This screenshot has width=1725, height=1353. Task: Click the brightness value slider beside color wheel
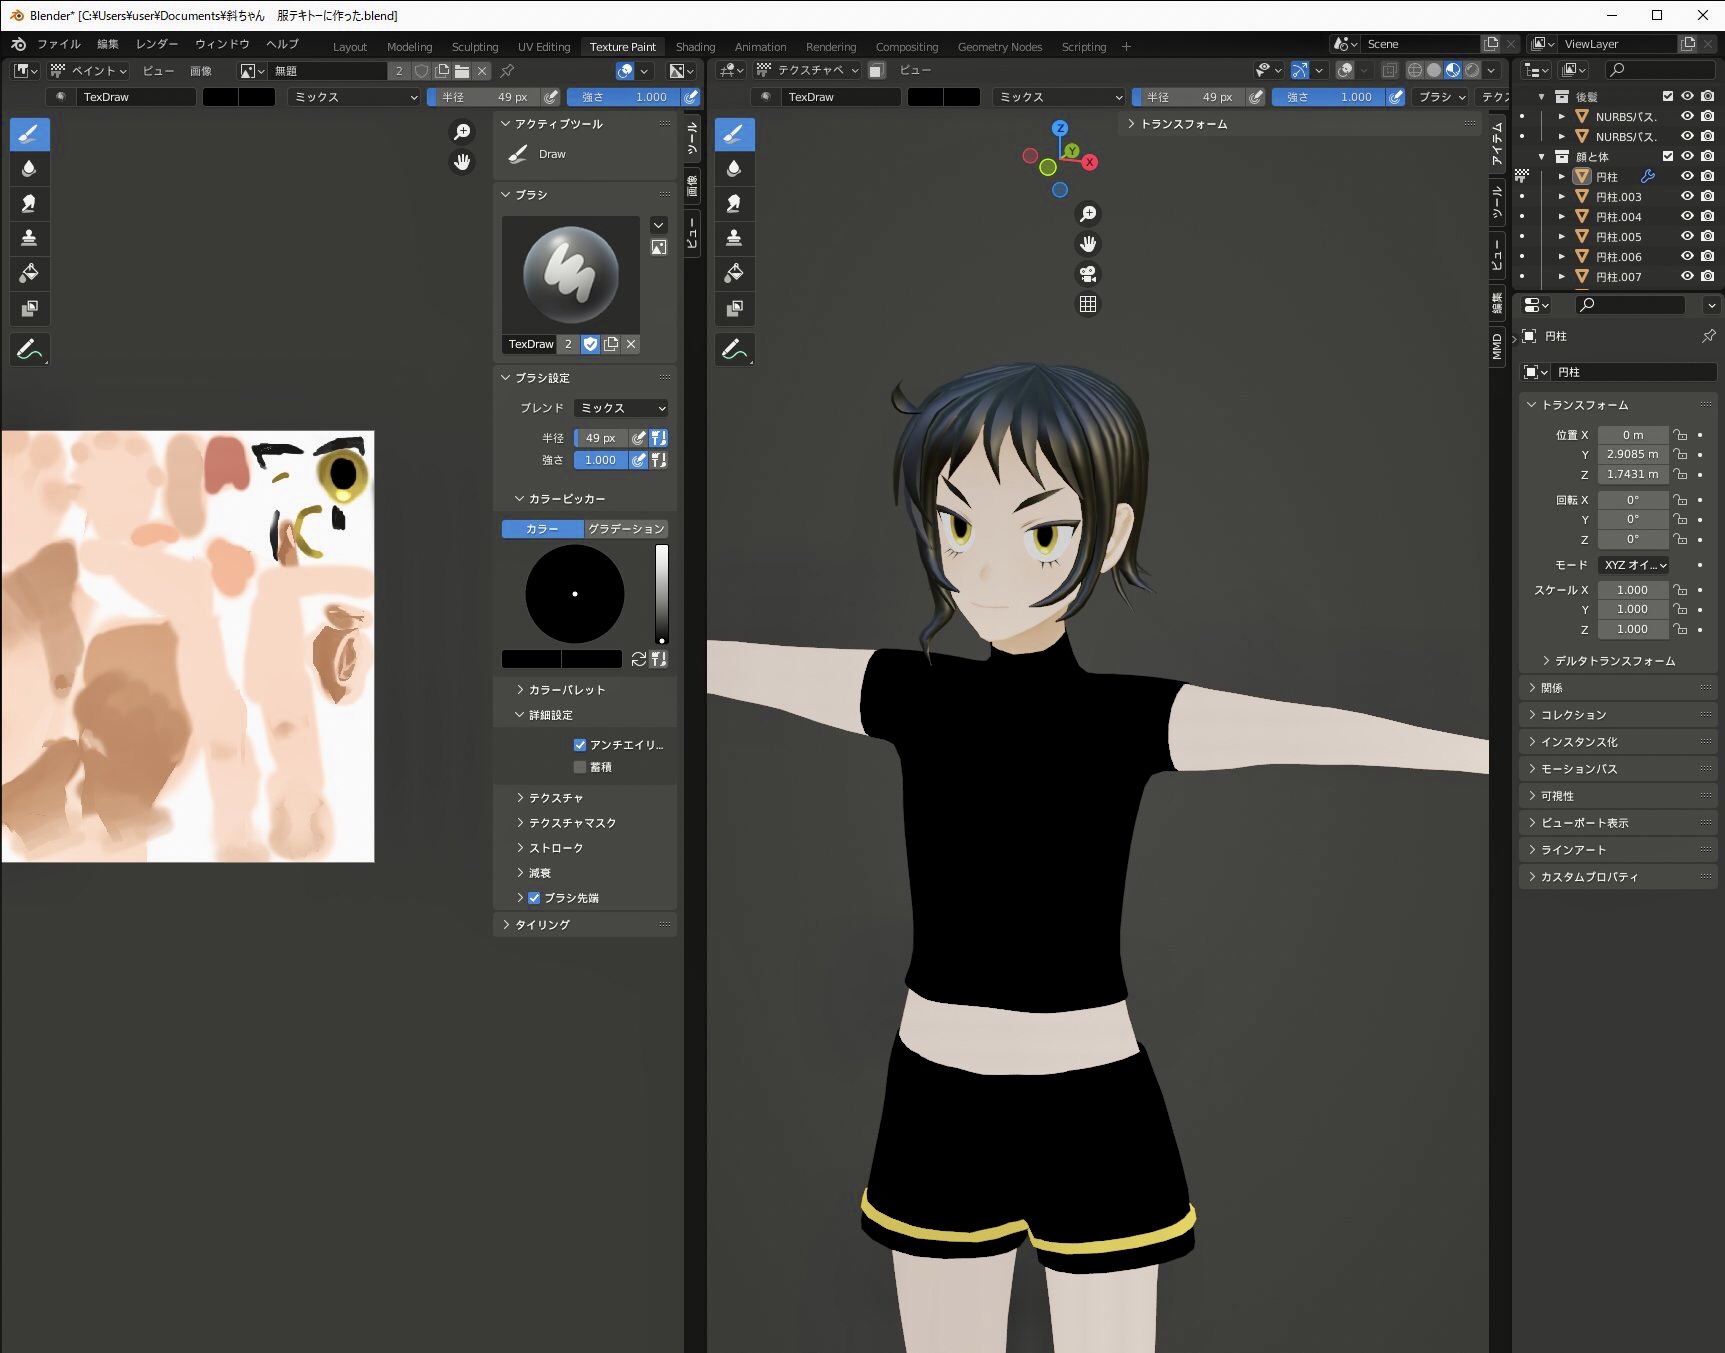tap(661, 594)
